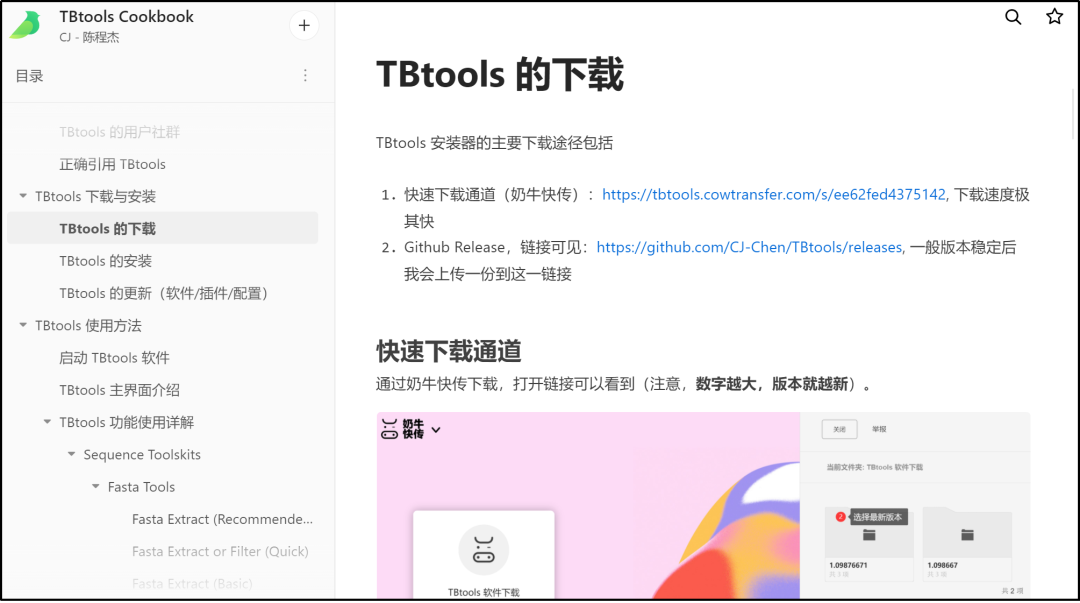Bookmark the page using the star icon
The image size is (1080, 603).
pos(1054,17)
